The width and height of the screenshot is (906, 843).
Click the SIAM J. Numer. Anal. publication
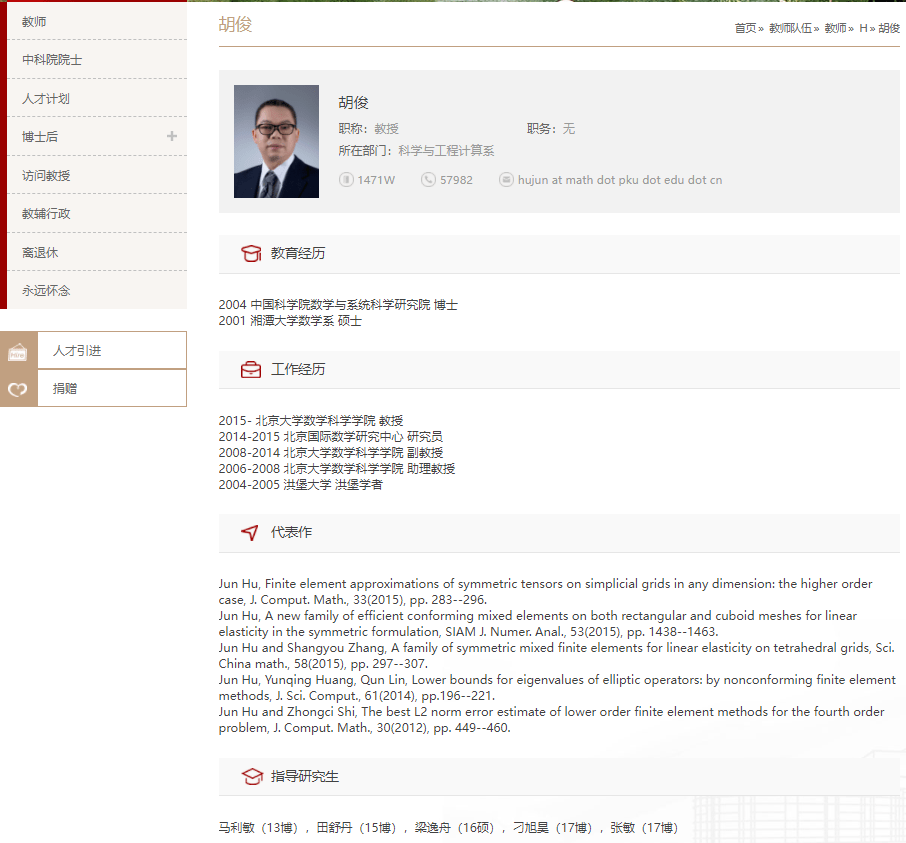coord(538,623)
